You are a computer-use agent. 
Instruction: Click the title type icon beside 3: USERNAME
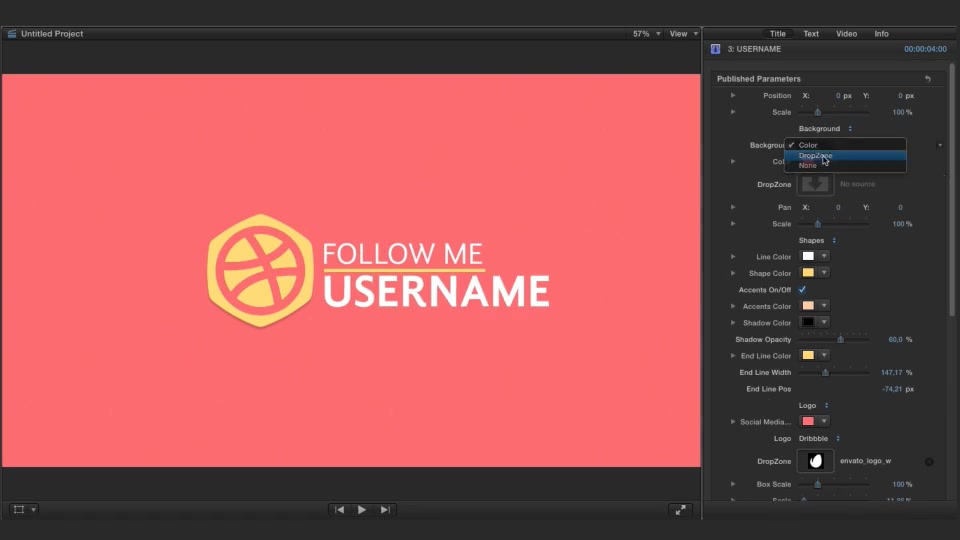[x=715, y=49]
